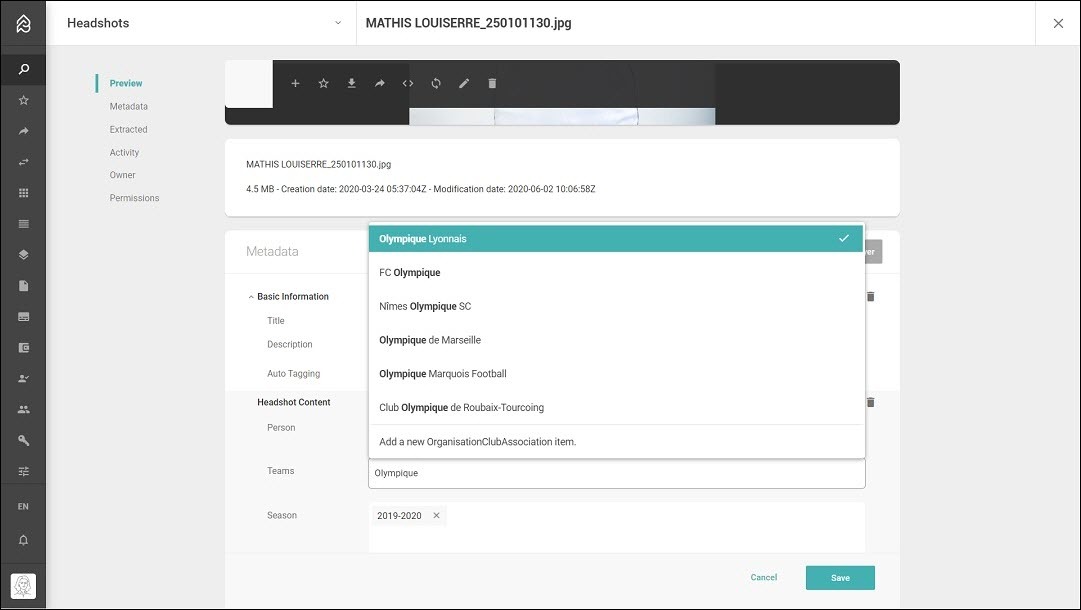Viewport: 1081px width, 610px height.
Task: Open the users group icon in sidebar
Action: [x=23, y=409]
